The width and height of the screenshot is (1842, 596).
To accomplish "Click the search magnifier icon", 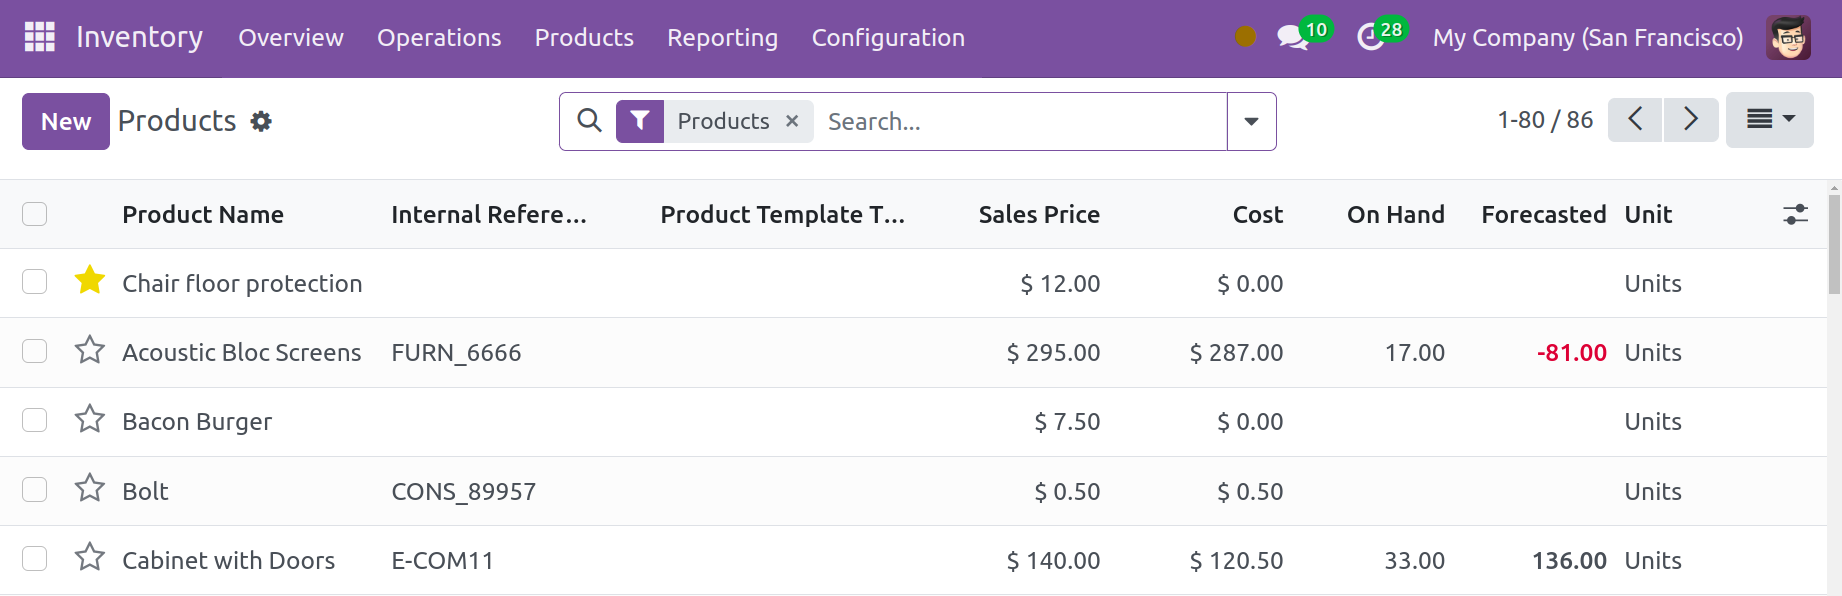I will pyautogui.click(x=590, y=121).
